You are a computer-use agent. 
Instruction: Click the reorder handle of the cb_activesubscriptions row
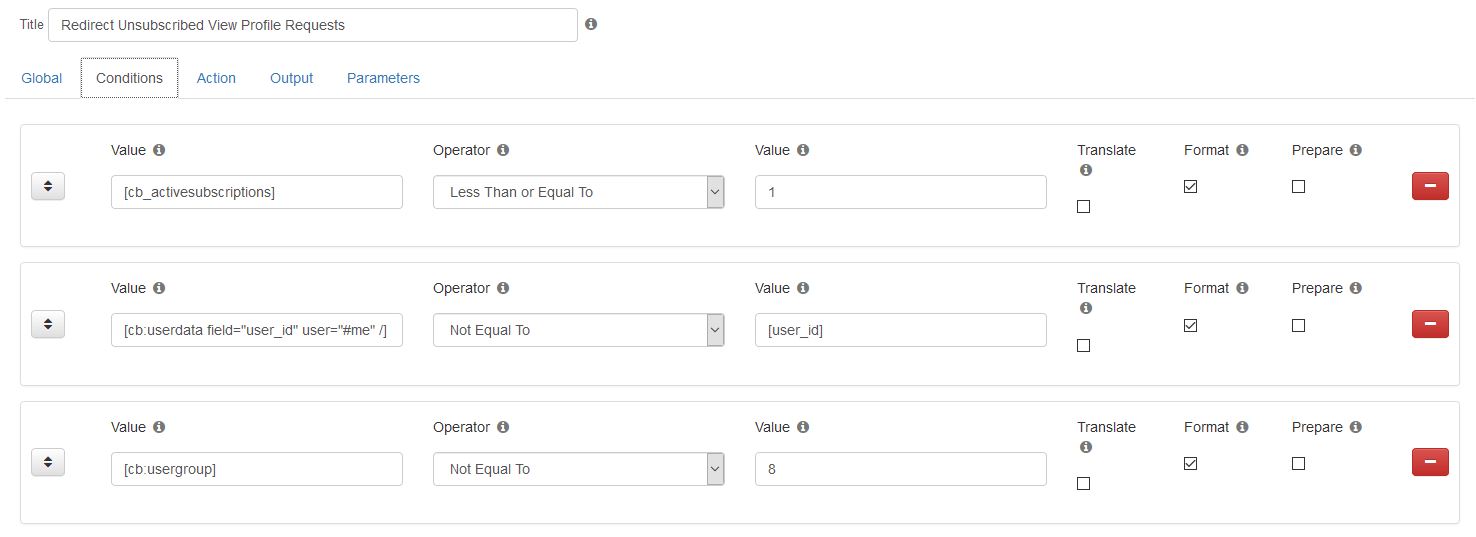click(48, 186)
